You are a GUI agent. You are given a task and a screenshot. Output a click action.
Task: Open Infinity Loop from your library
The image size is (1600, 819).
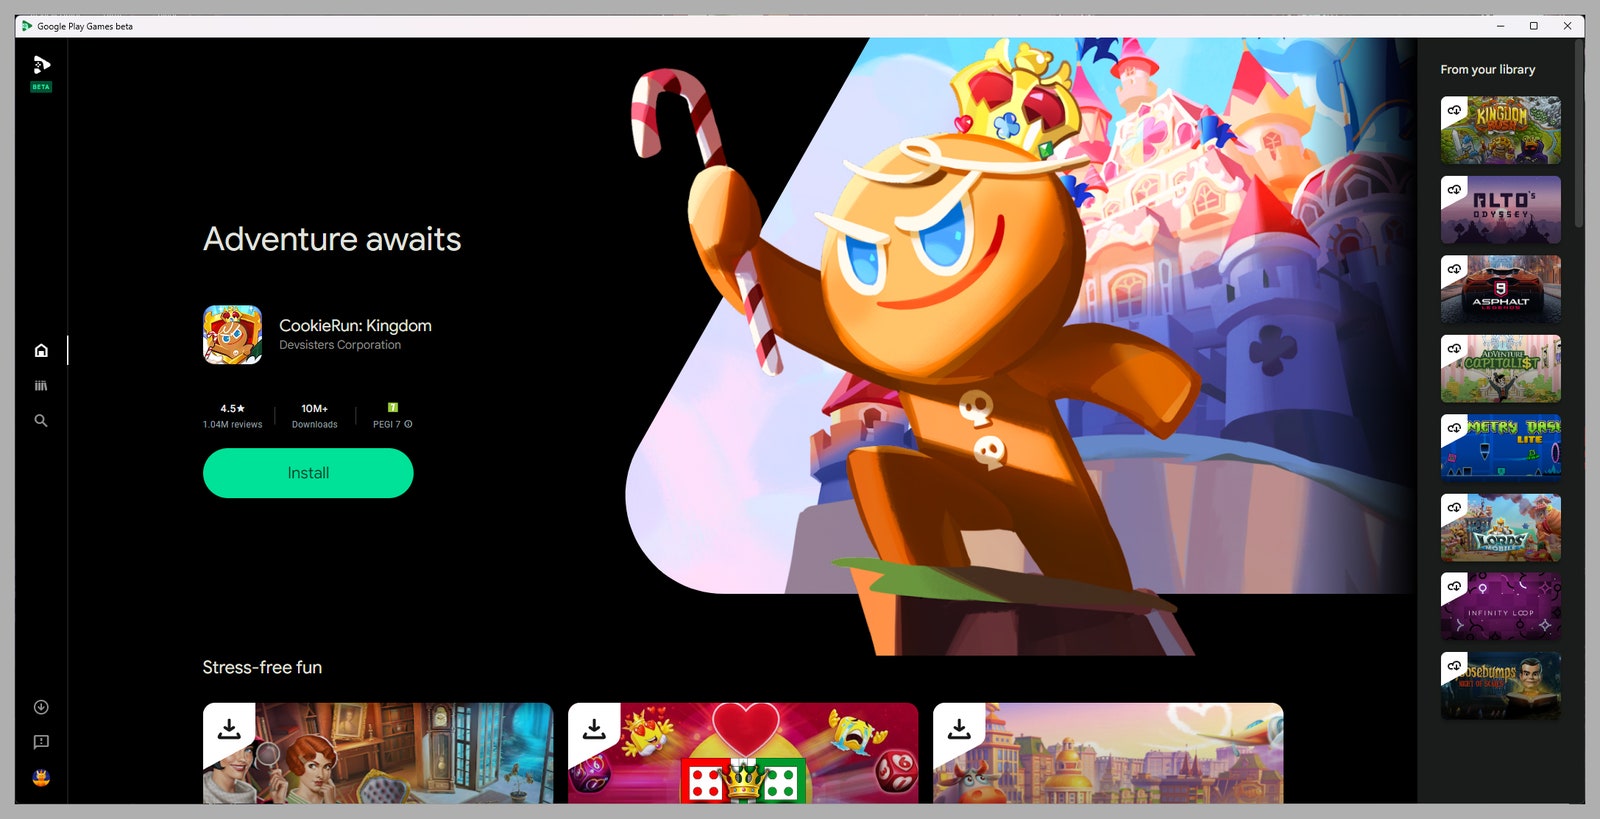tap(1500, 607)
